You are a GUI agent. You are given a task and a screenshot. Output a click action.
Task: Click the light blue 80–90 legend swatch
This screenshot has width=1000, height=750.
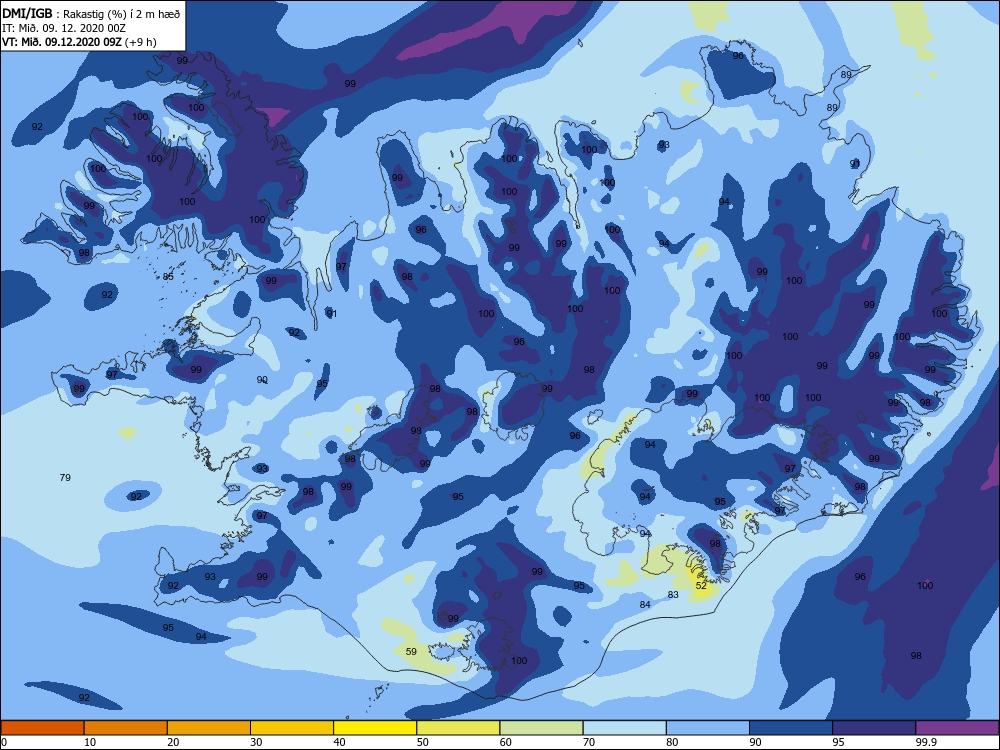point(708,728)
